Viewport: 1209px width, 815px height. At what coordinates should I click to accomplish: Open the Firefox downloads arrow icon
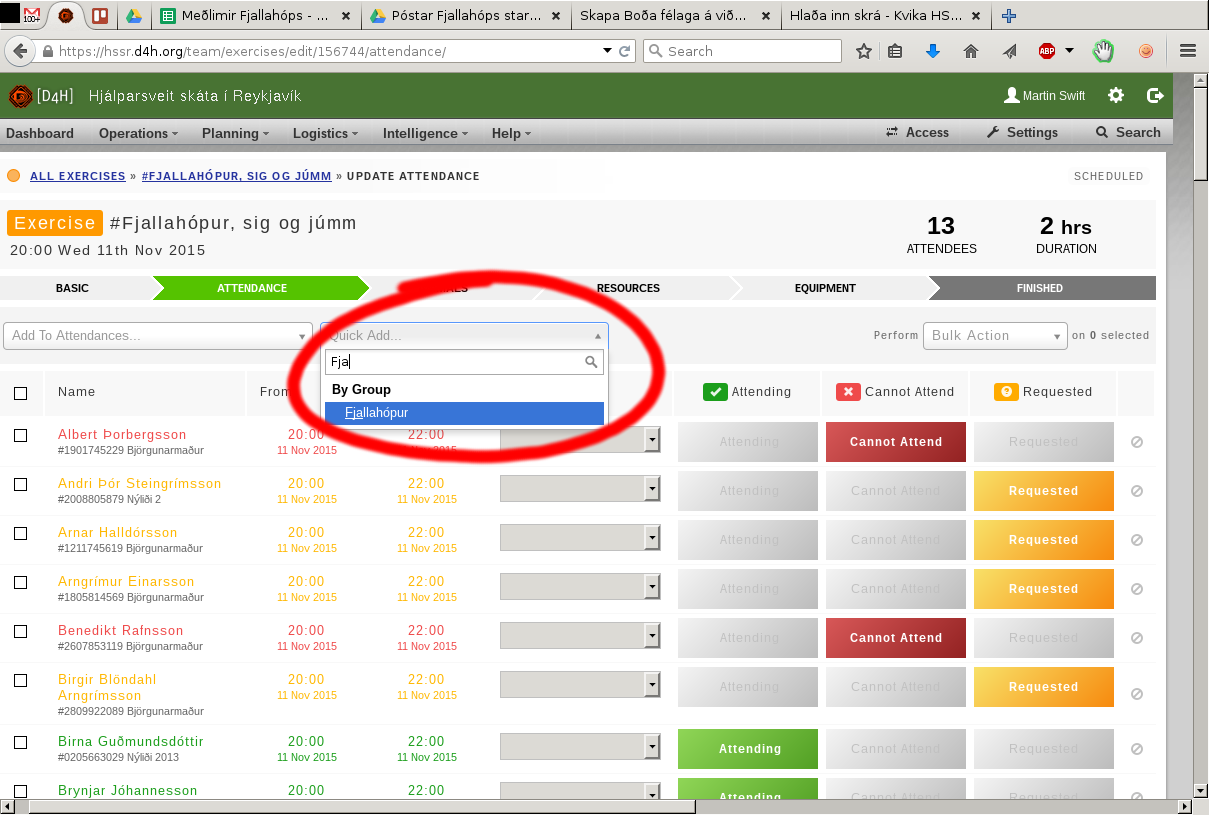pyautogui.click(x=933, y=51)
